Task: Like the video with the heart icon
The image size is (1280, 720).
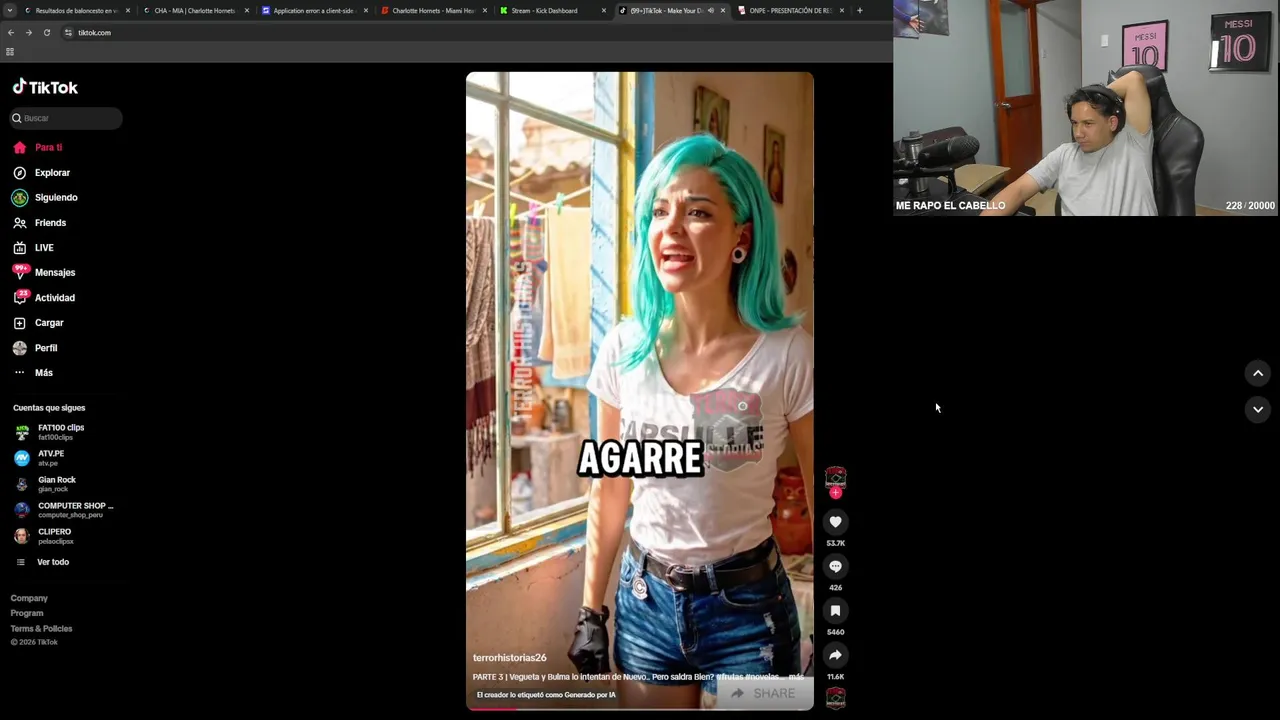Action: pos(835,522)
